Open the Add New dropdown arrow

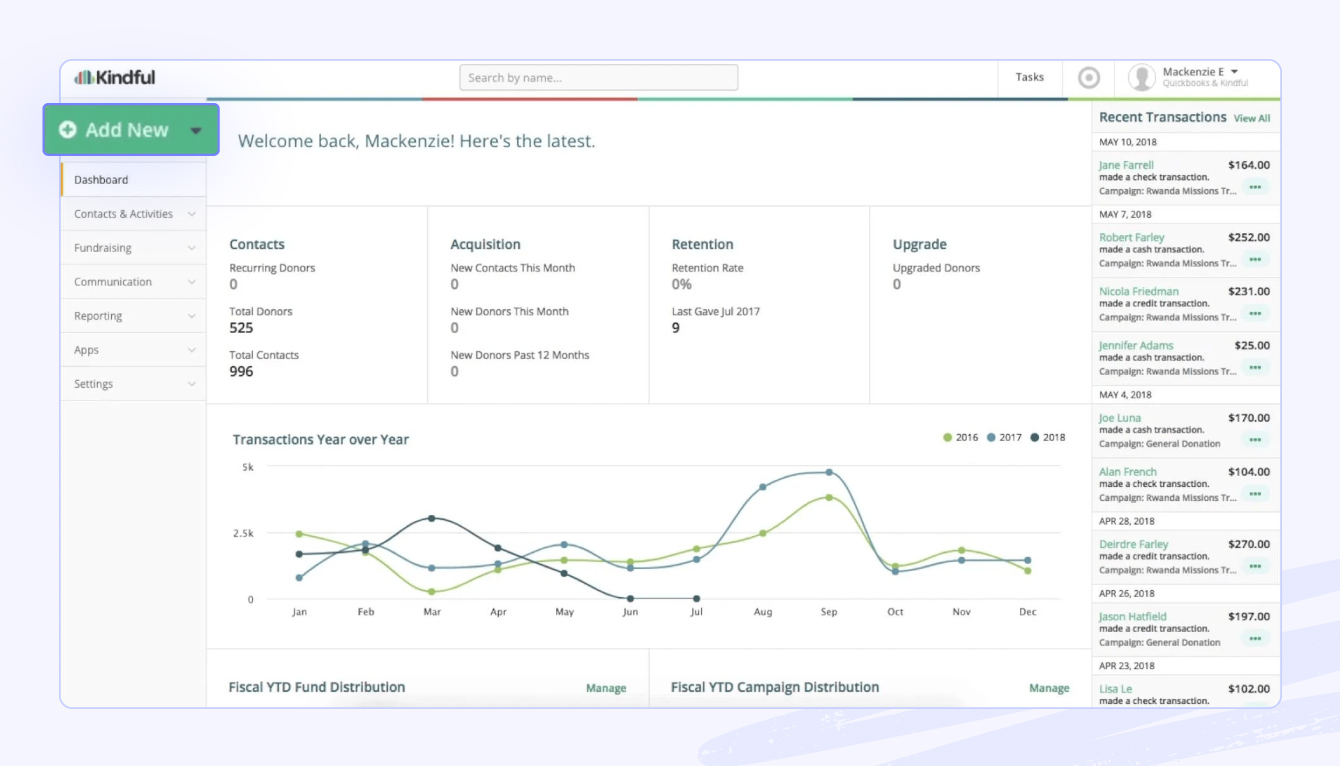(196, 131)
